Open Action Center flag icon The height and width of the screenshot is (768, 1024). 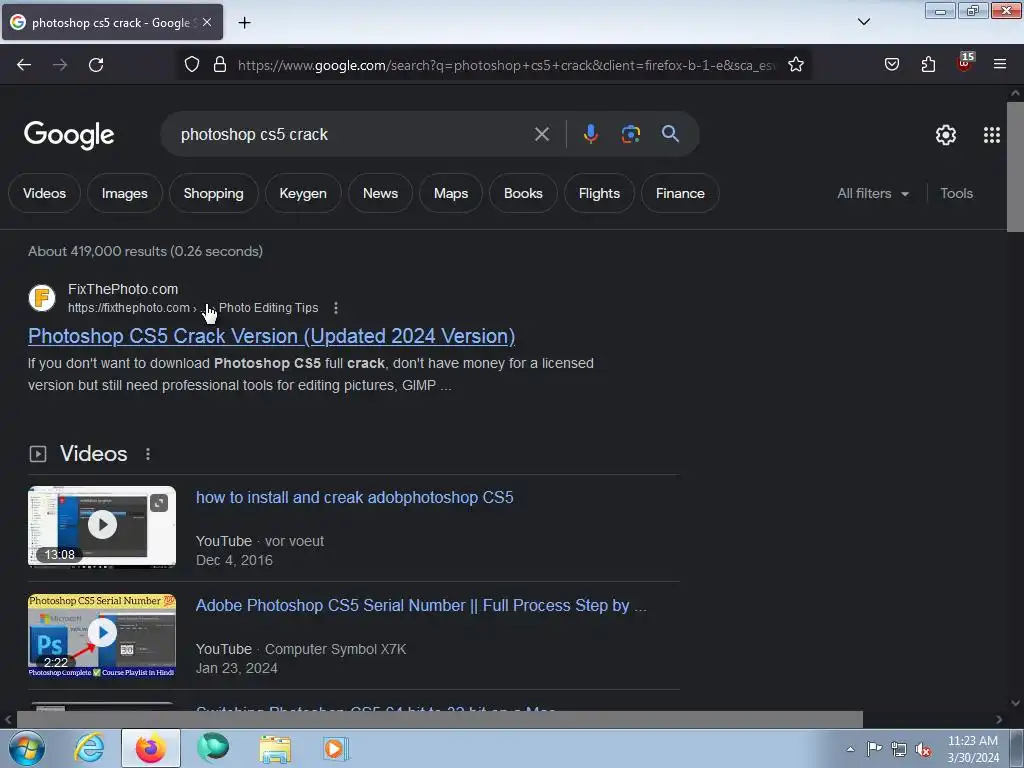pos(874,749)
